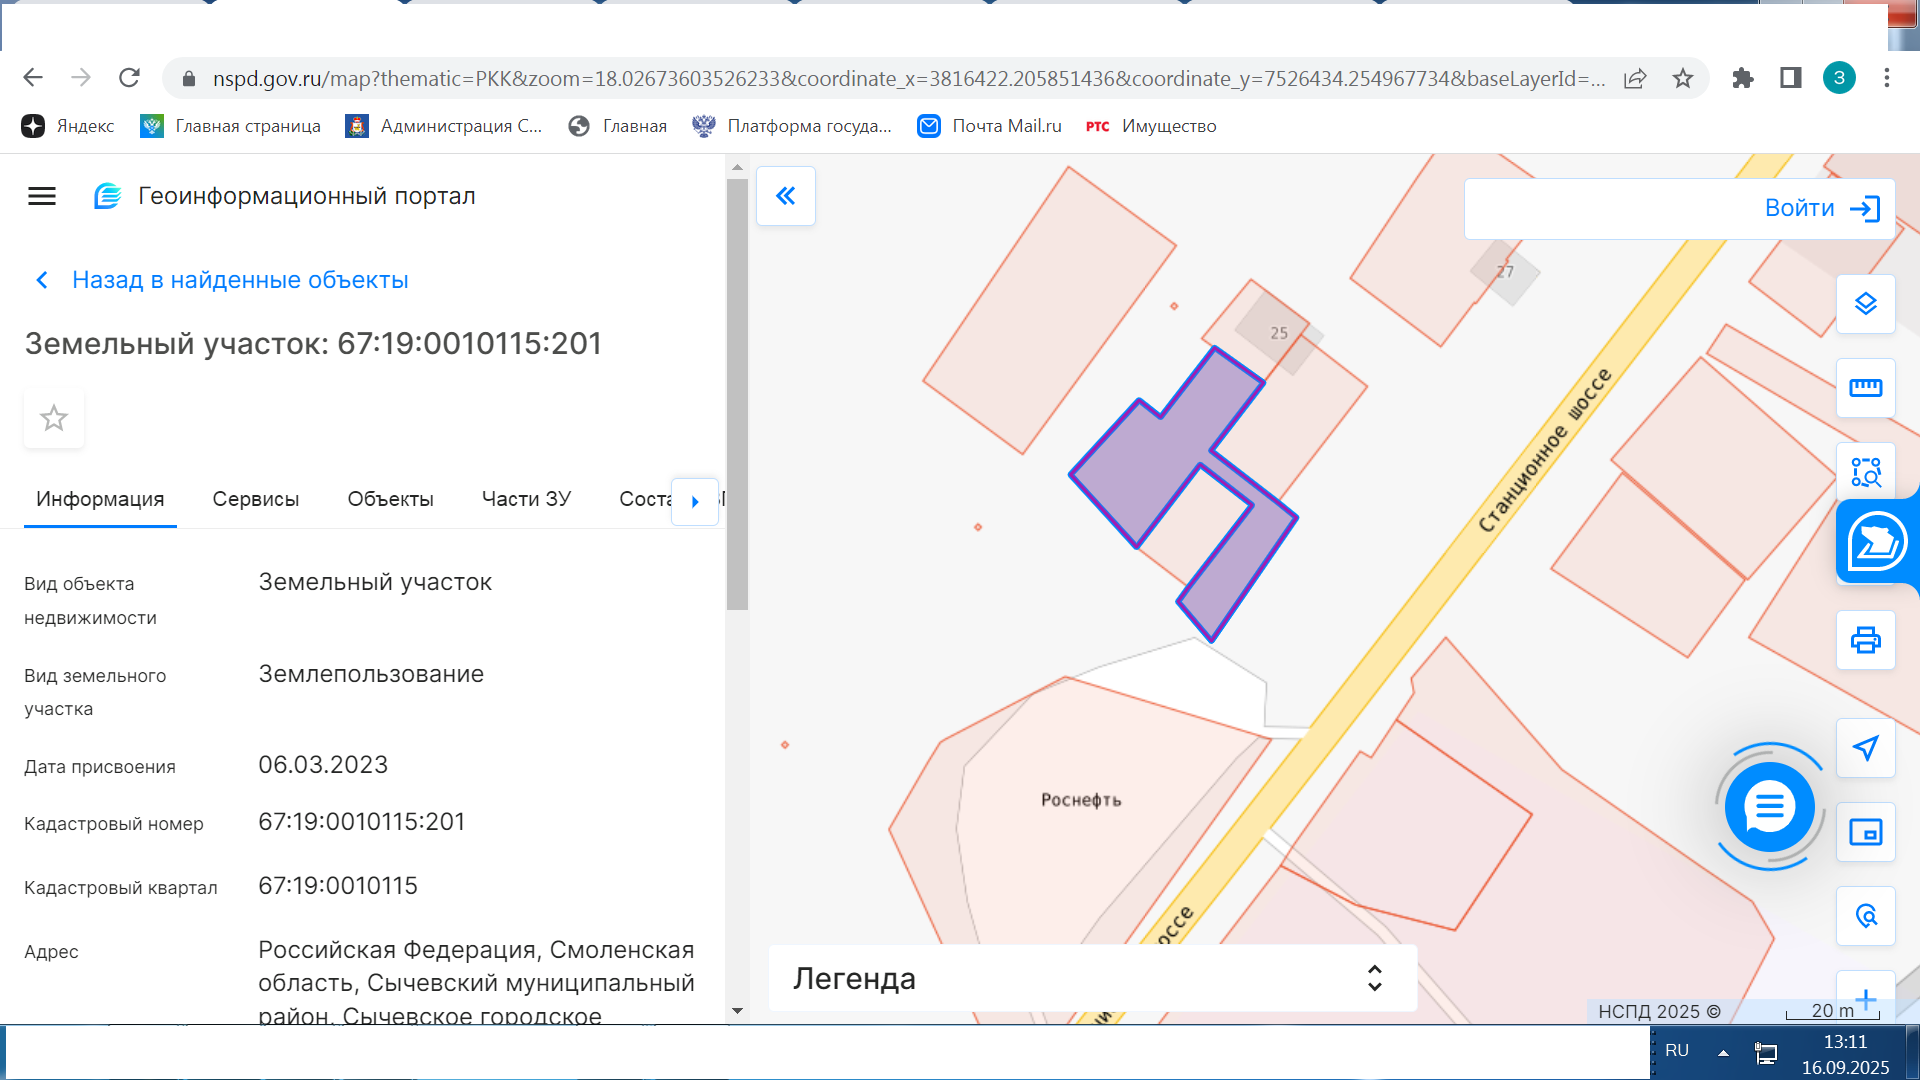Print the map with printer icon

click(1865, 640)
